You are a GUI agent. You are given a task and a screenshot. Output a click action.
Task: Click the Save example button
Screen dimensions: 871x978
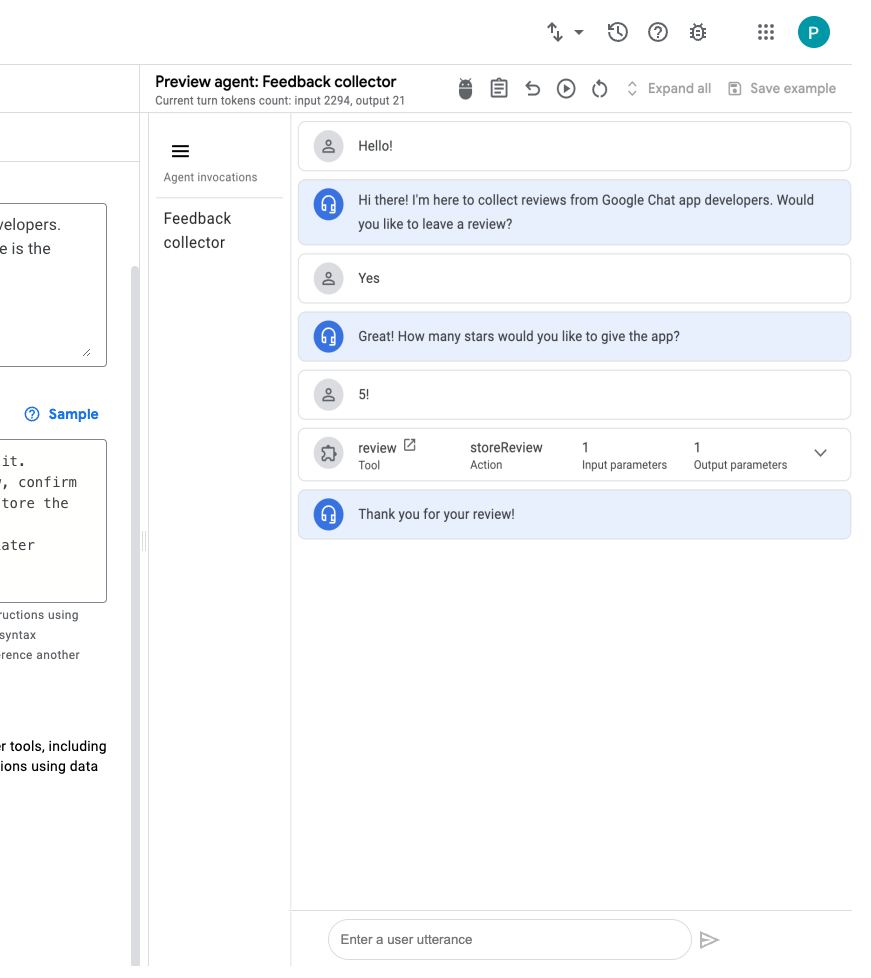782,89
